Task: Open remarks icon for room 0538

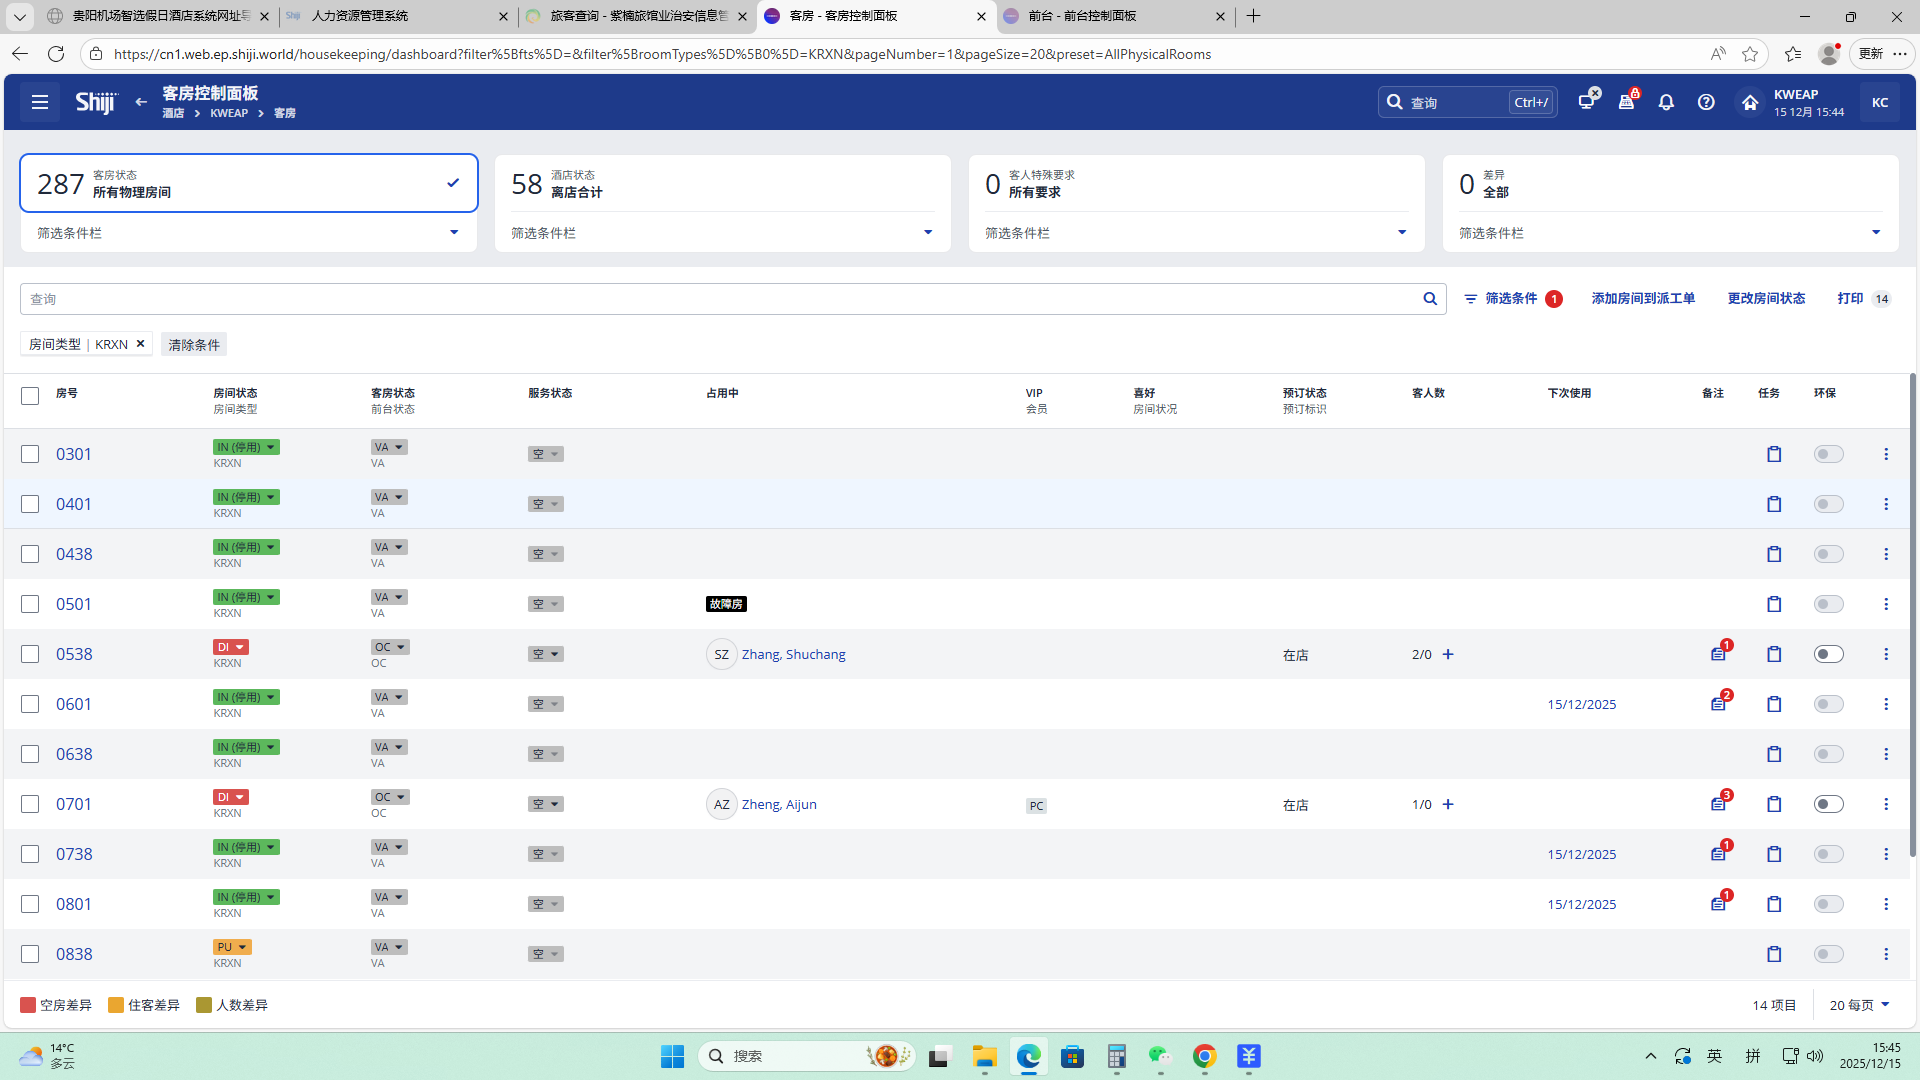Action: 1718,654
